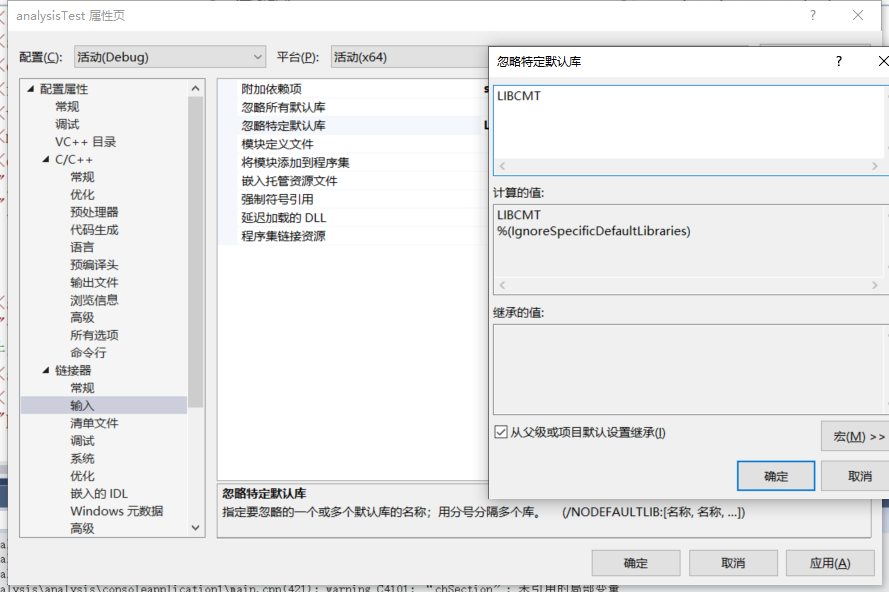Open the 配置 dropdown showing 活动(Debug)

click(258, 57)
